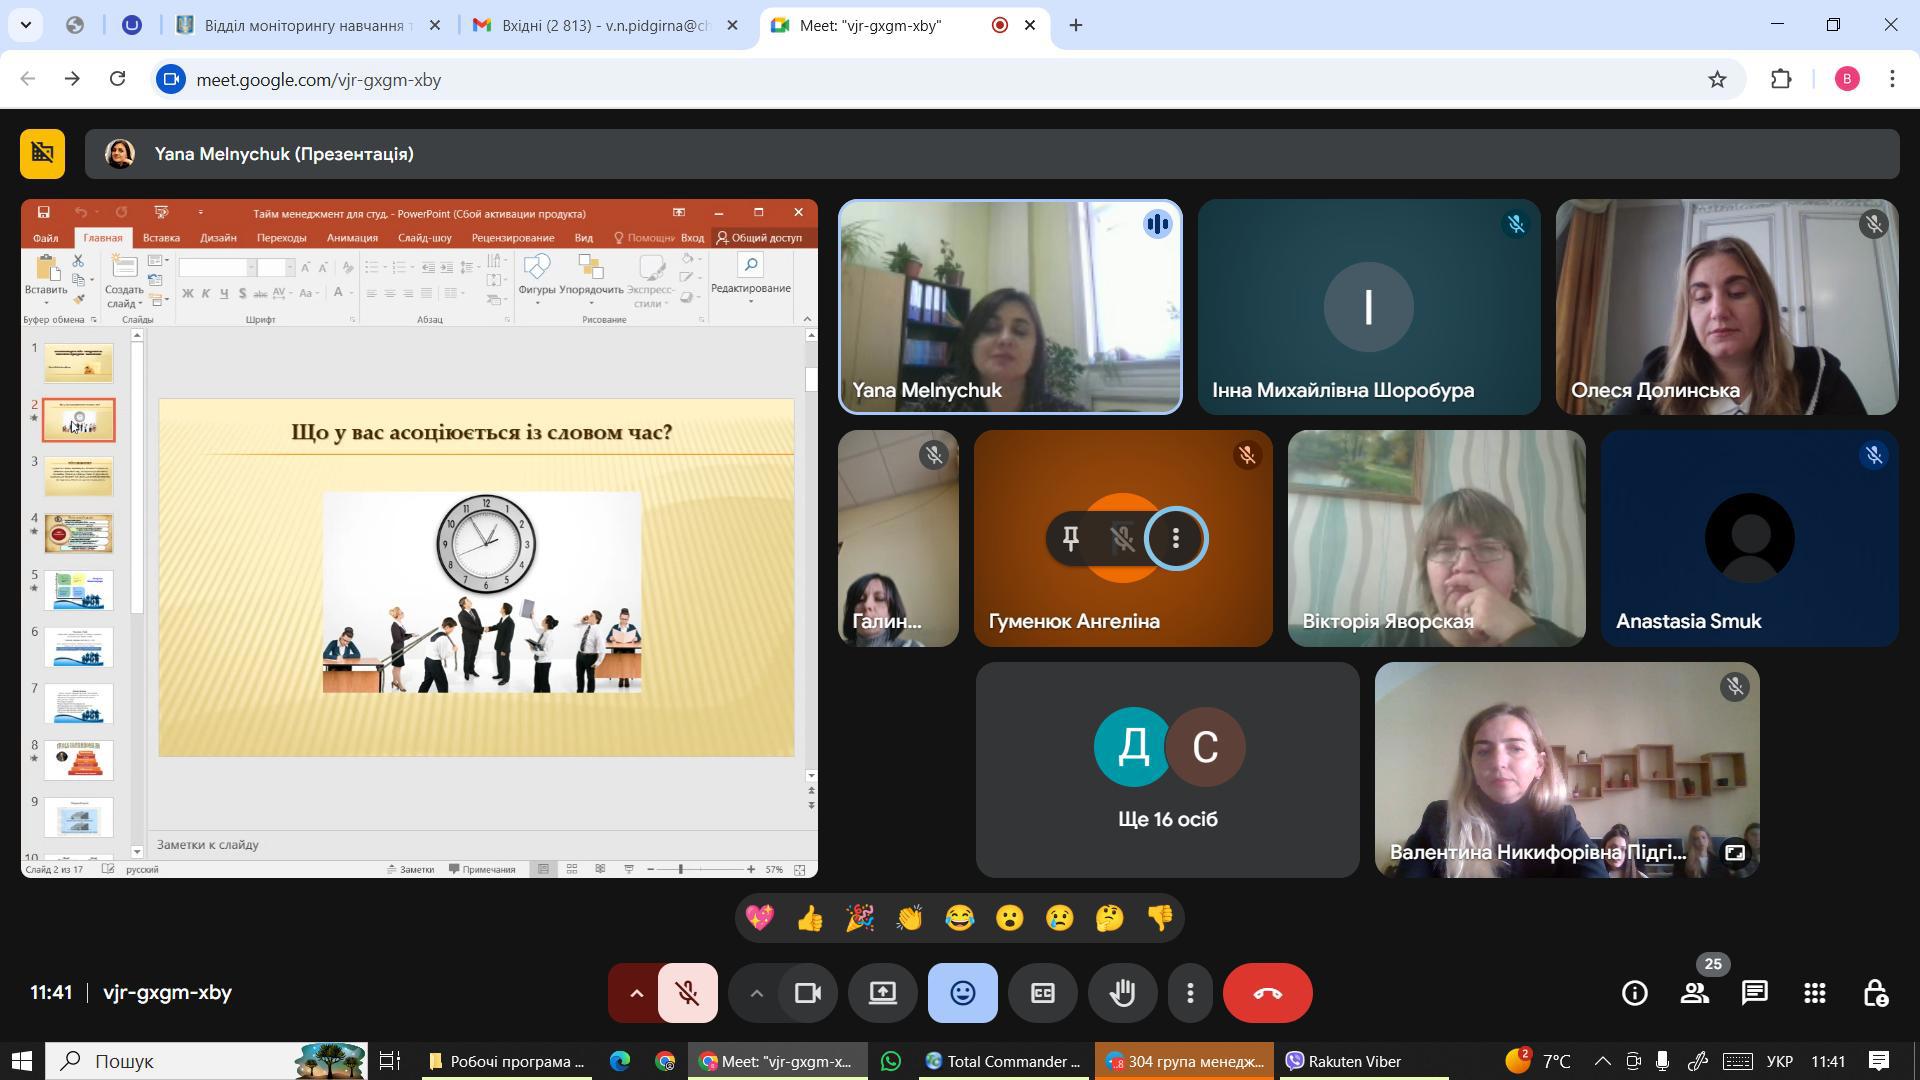Open the reactions emoji button

point(962,993)
